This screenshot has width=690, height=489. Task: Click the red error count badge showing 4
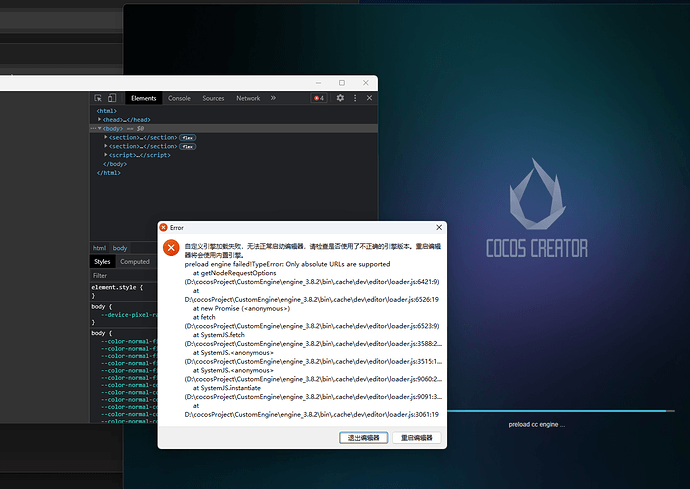point(319,98)
